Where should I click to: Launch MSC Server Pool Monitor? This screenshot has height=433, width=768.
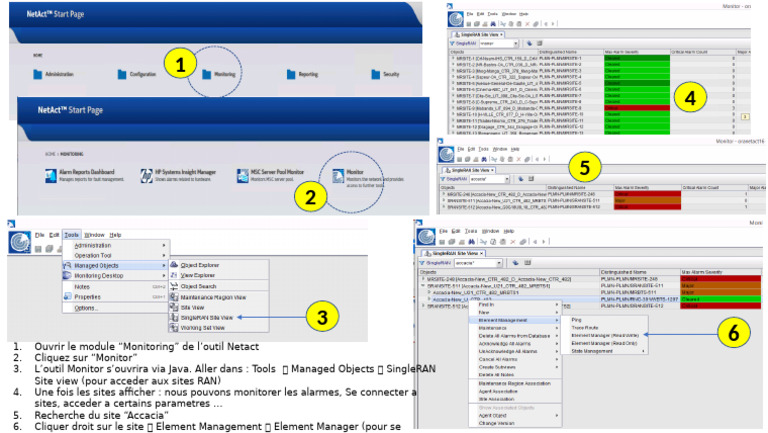point(270,175)
